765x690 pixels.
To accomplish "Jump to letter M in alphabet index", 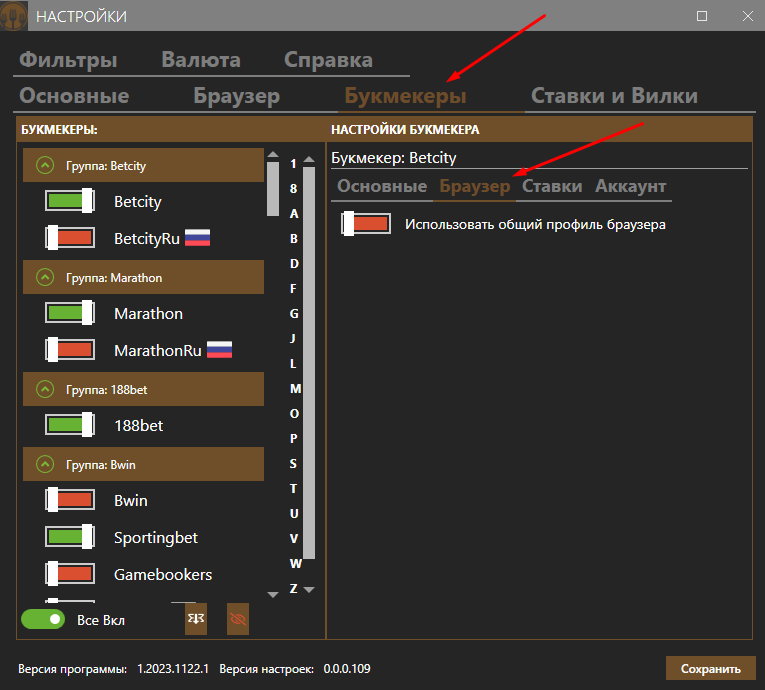I will (294, 388).
